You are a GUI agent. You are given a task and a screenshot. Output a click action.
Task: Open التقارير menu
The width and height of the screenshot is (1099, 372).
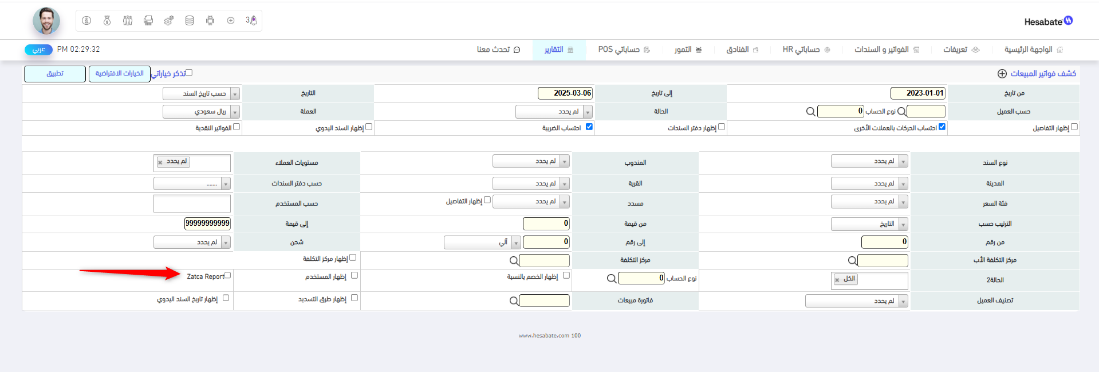[x=560, y=50]
